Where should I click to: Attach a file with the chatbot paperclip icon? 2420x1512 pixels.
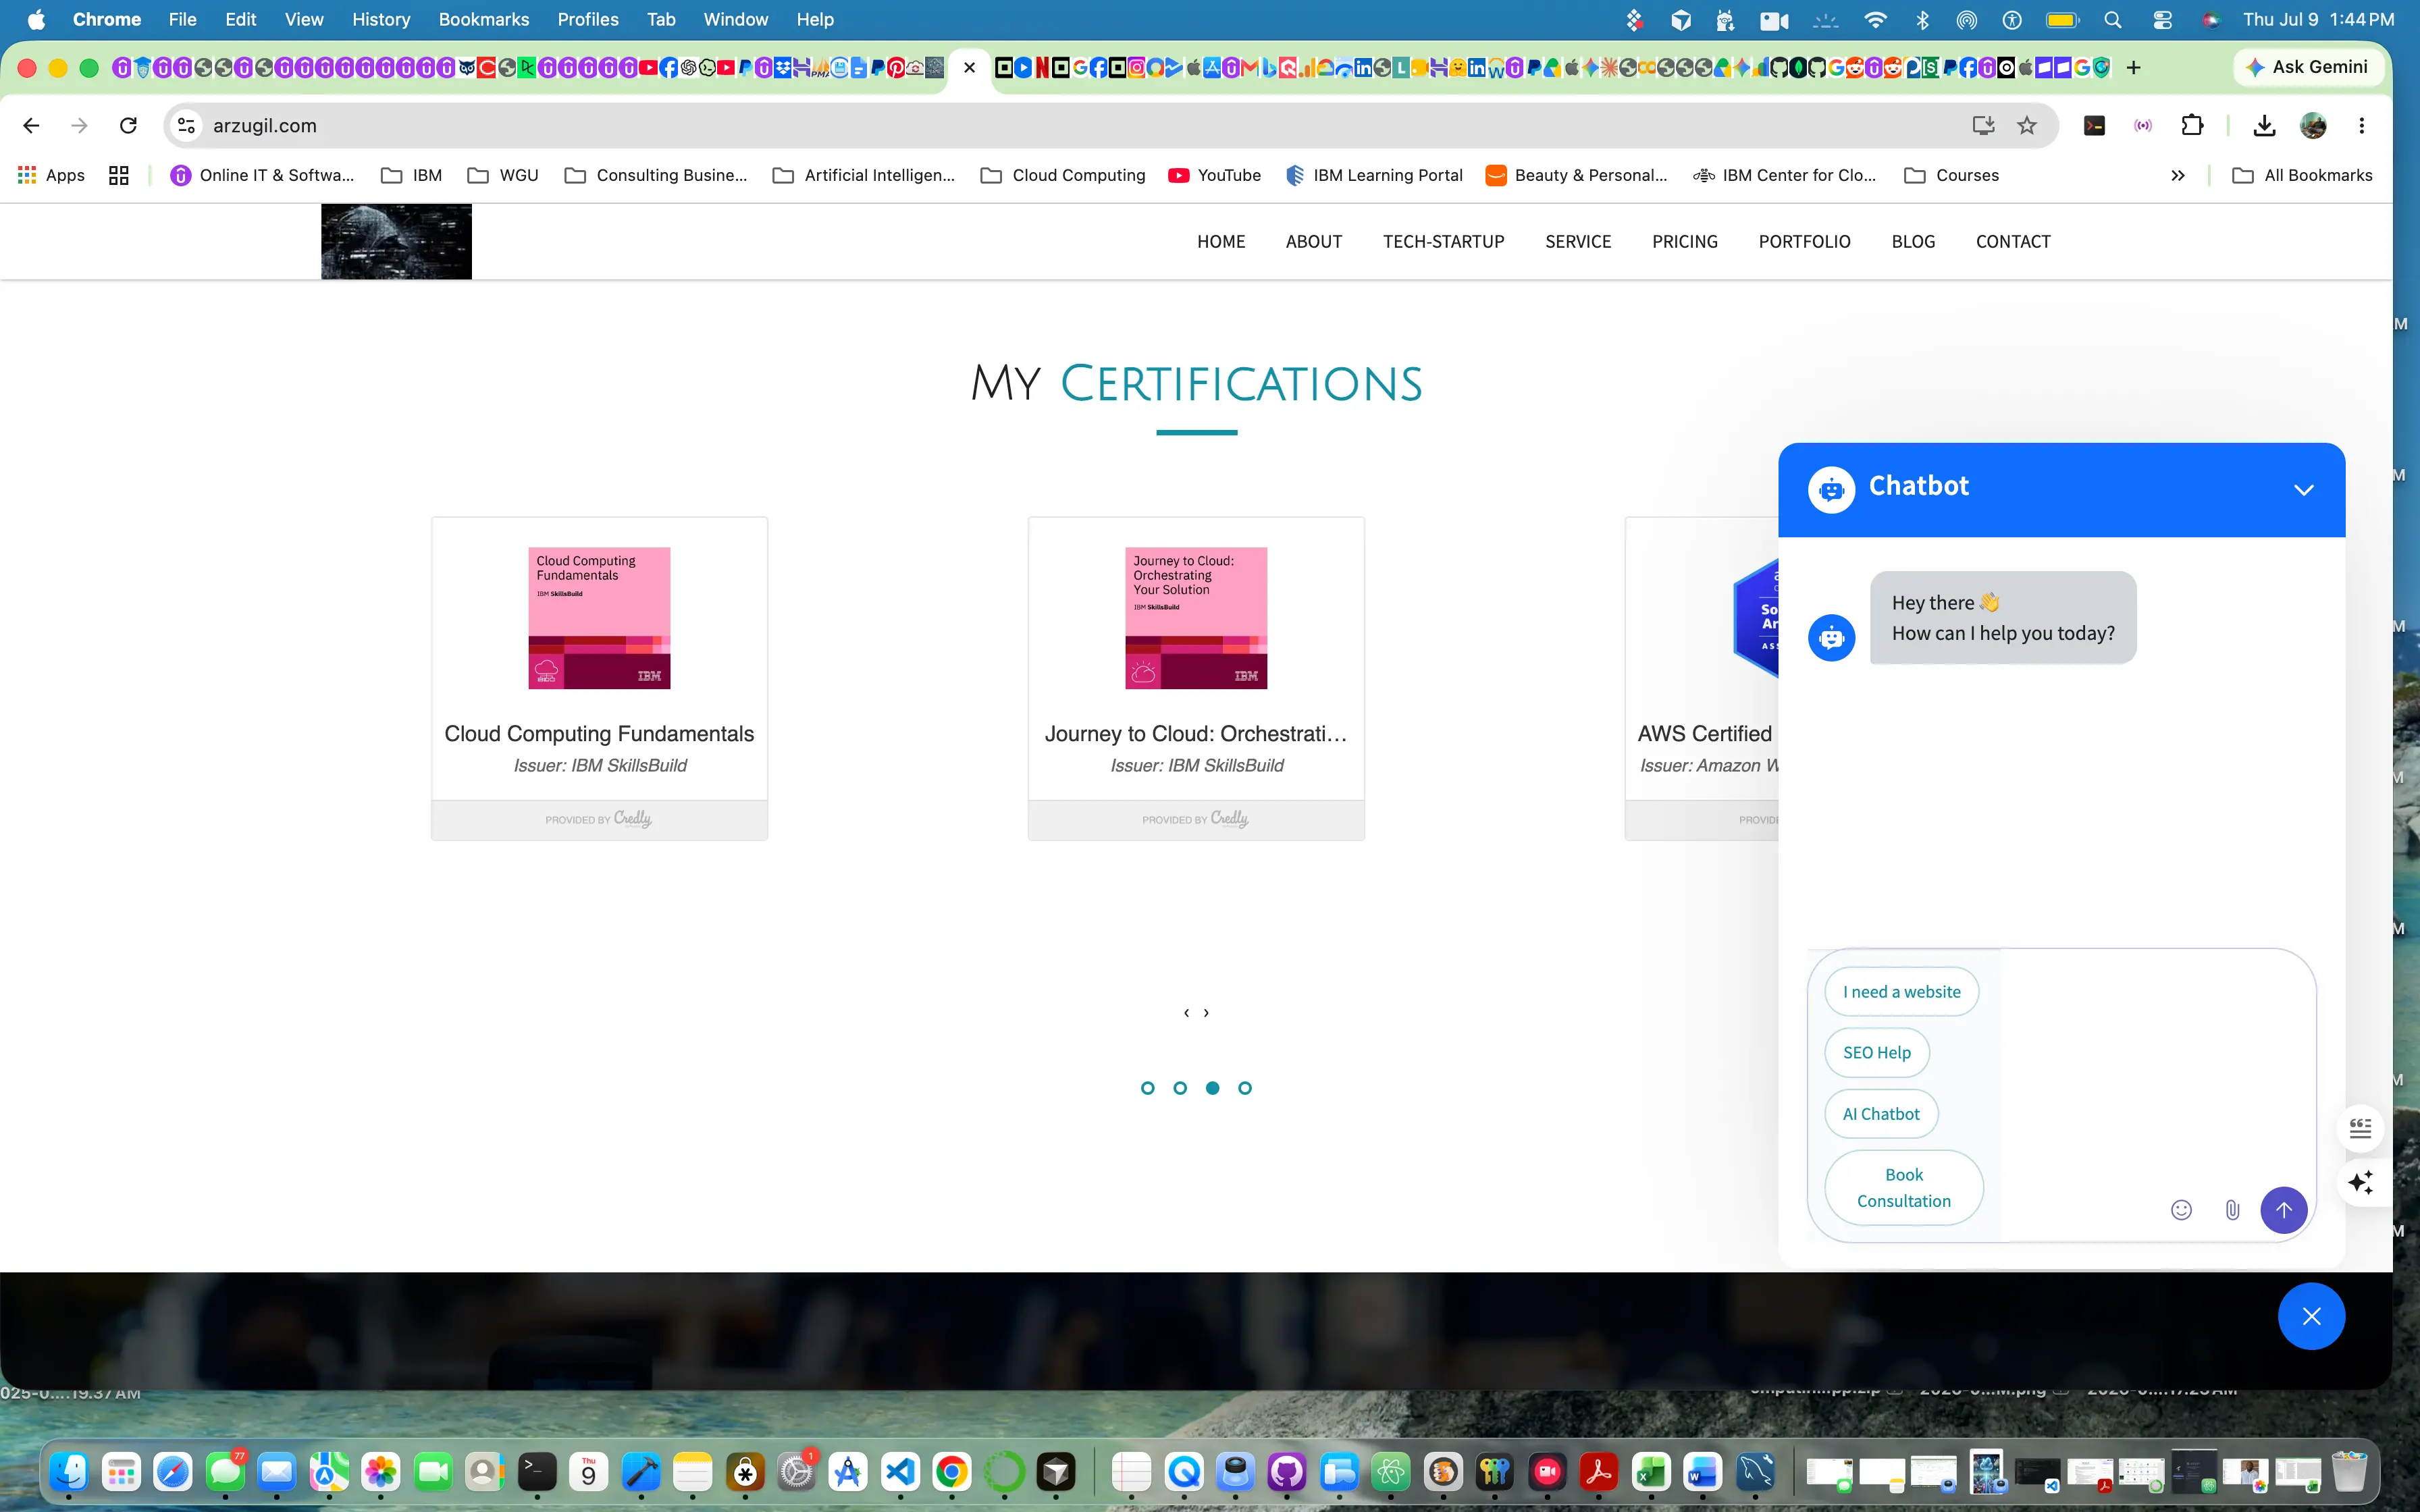point(2232,1210)
